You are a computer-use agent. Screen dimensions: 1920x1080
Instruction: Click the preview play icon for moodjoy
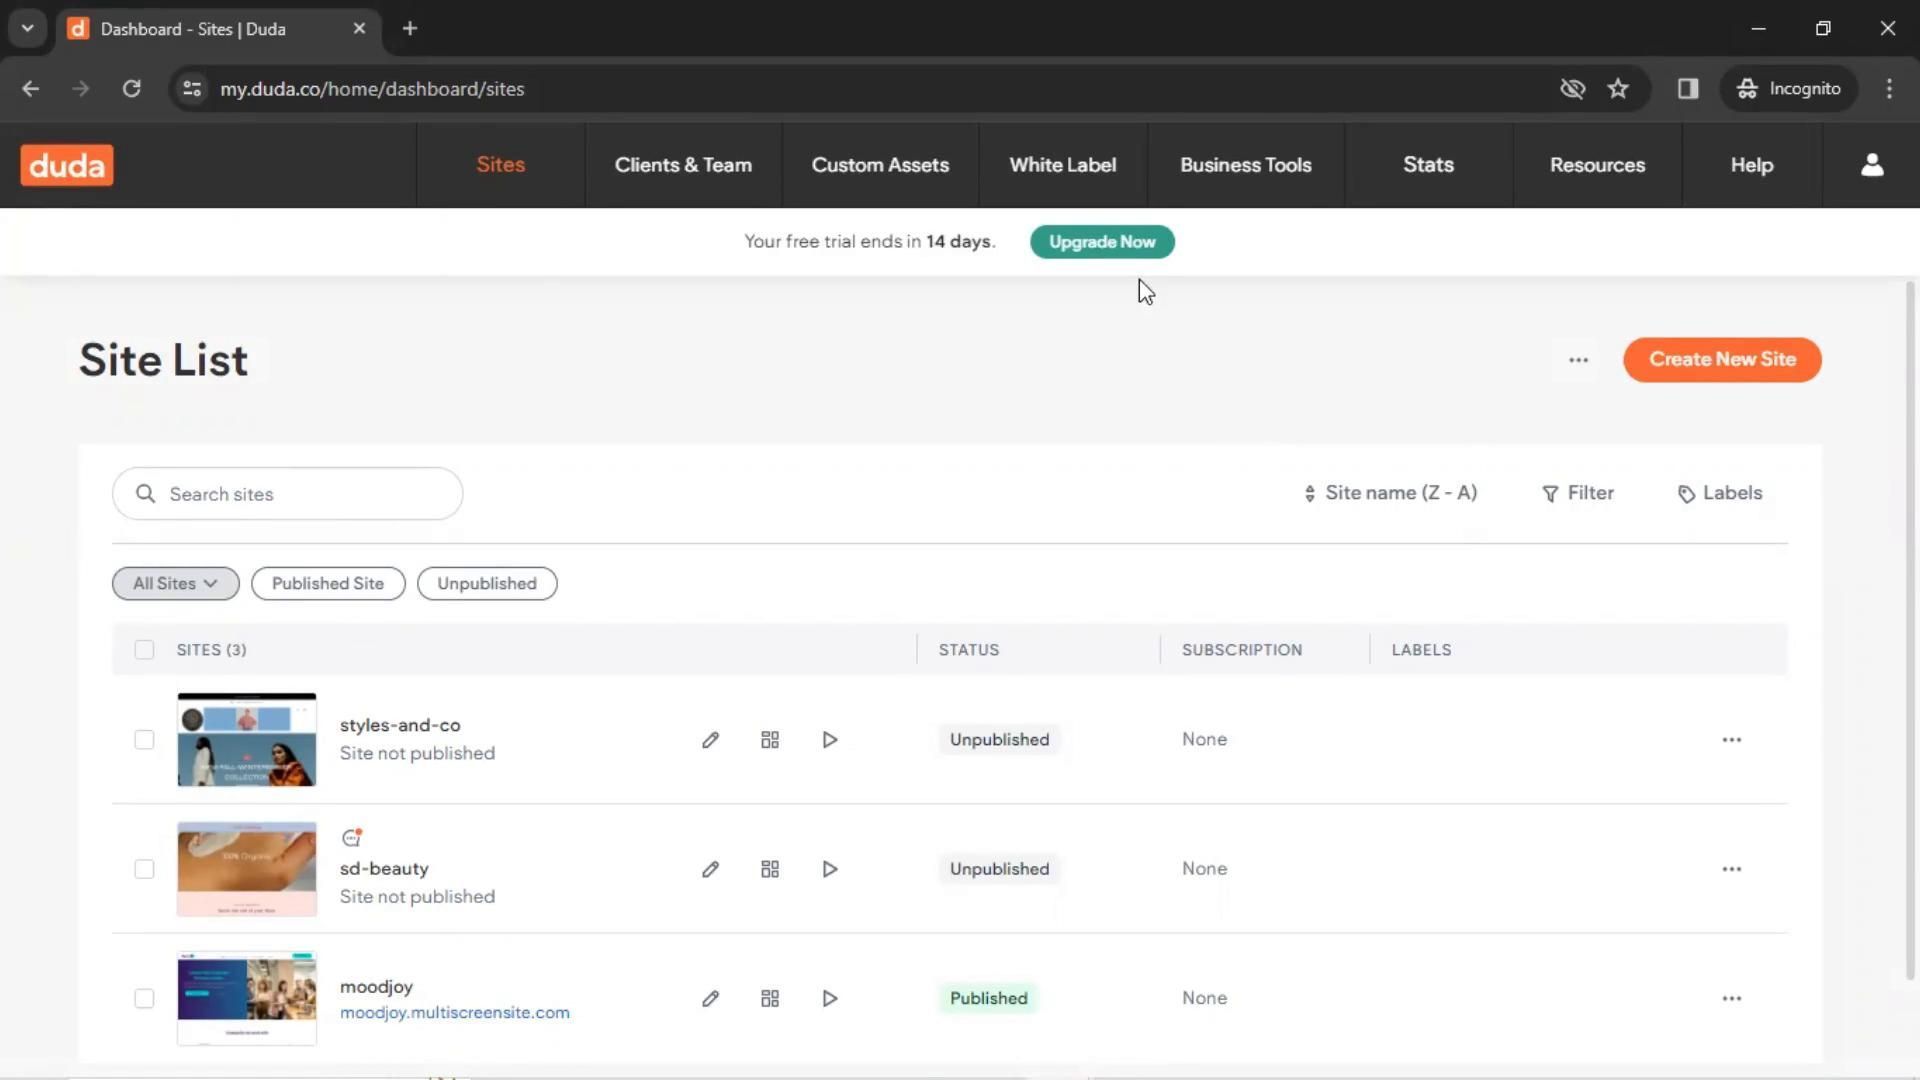[x=829, y=998]
